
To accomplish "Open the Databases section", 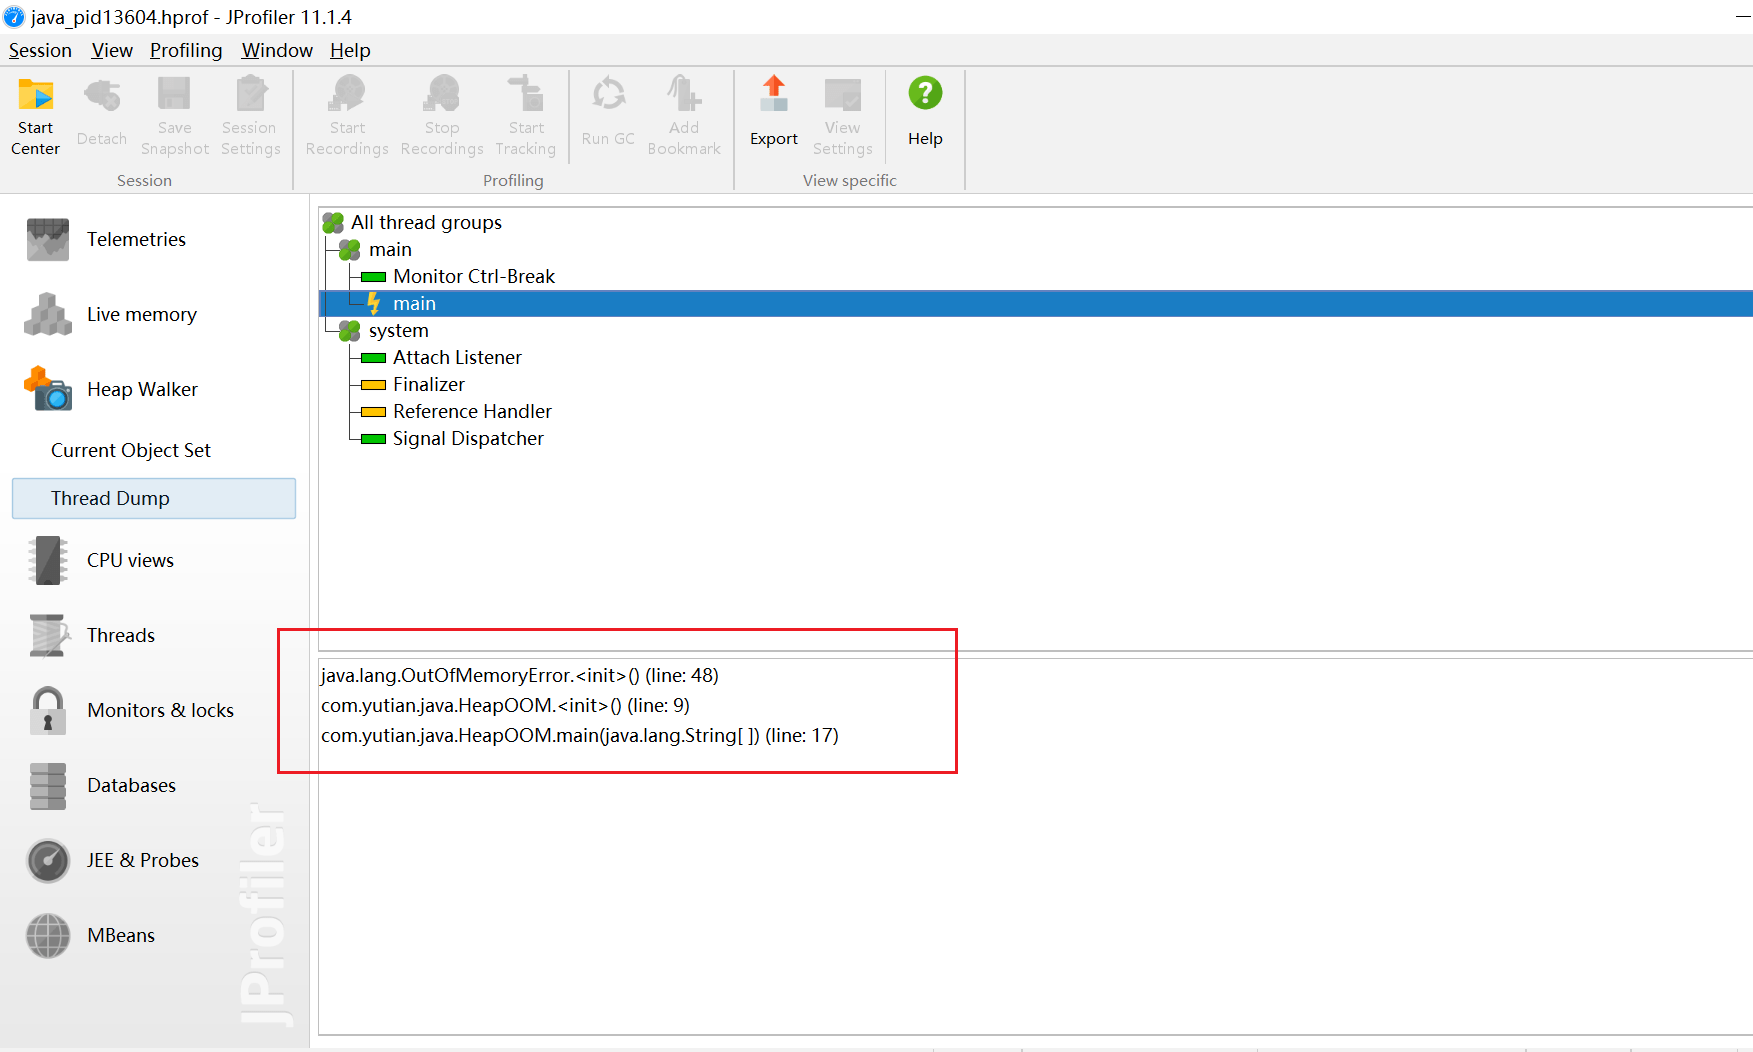I will pos(131,786).
